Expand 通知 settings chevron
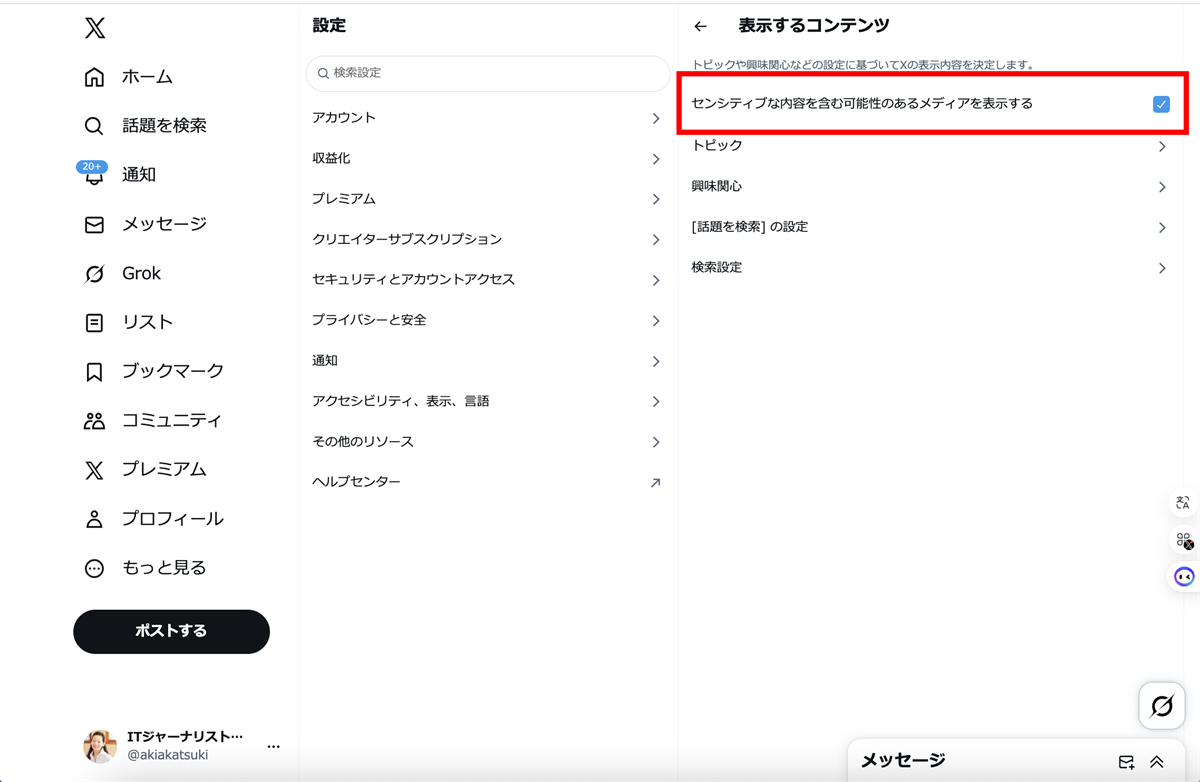 point(656,361)
